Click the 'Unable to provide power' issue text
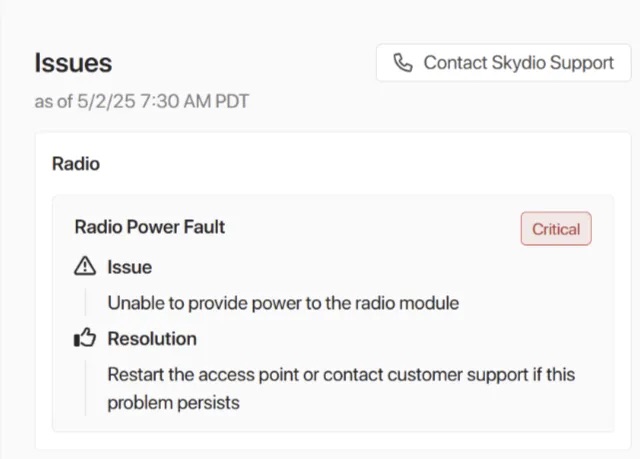The image size is (640, 459). 283,303
